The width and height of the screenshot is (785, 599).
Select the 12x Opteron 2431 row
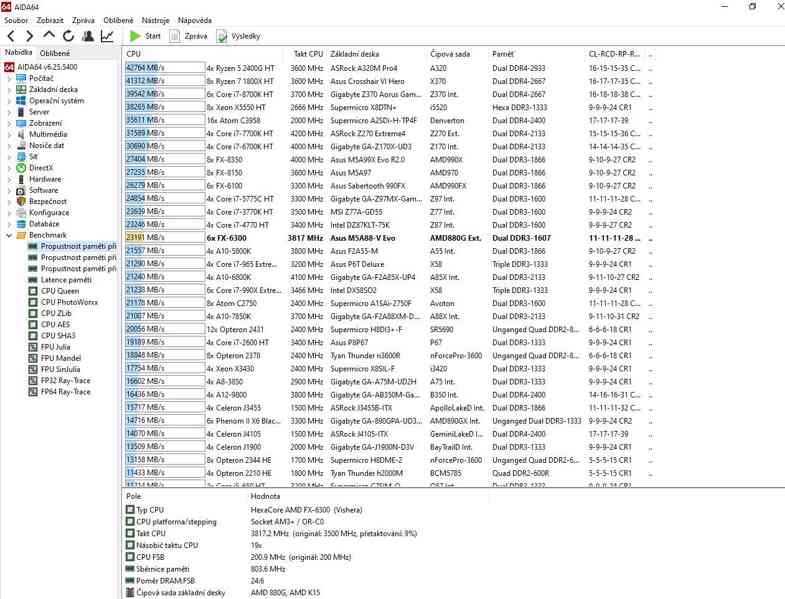[388, 330]
